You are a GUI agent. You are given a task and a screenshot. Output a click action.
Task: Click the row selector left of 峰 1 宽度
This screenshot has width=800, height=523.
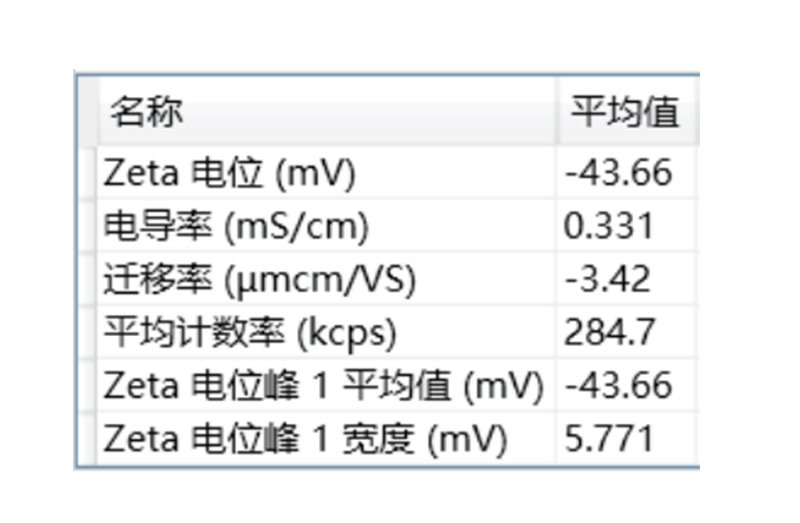point(87,438)
